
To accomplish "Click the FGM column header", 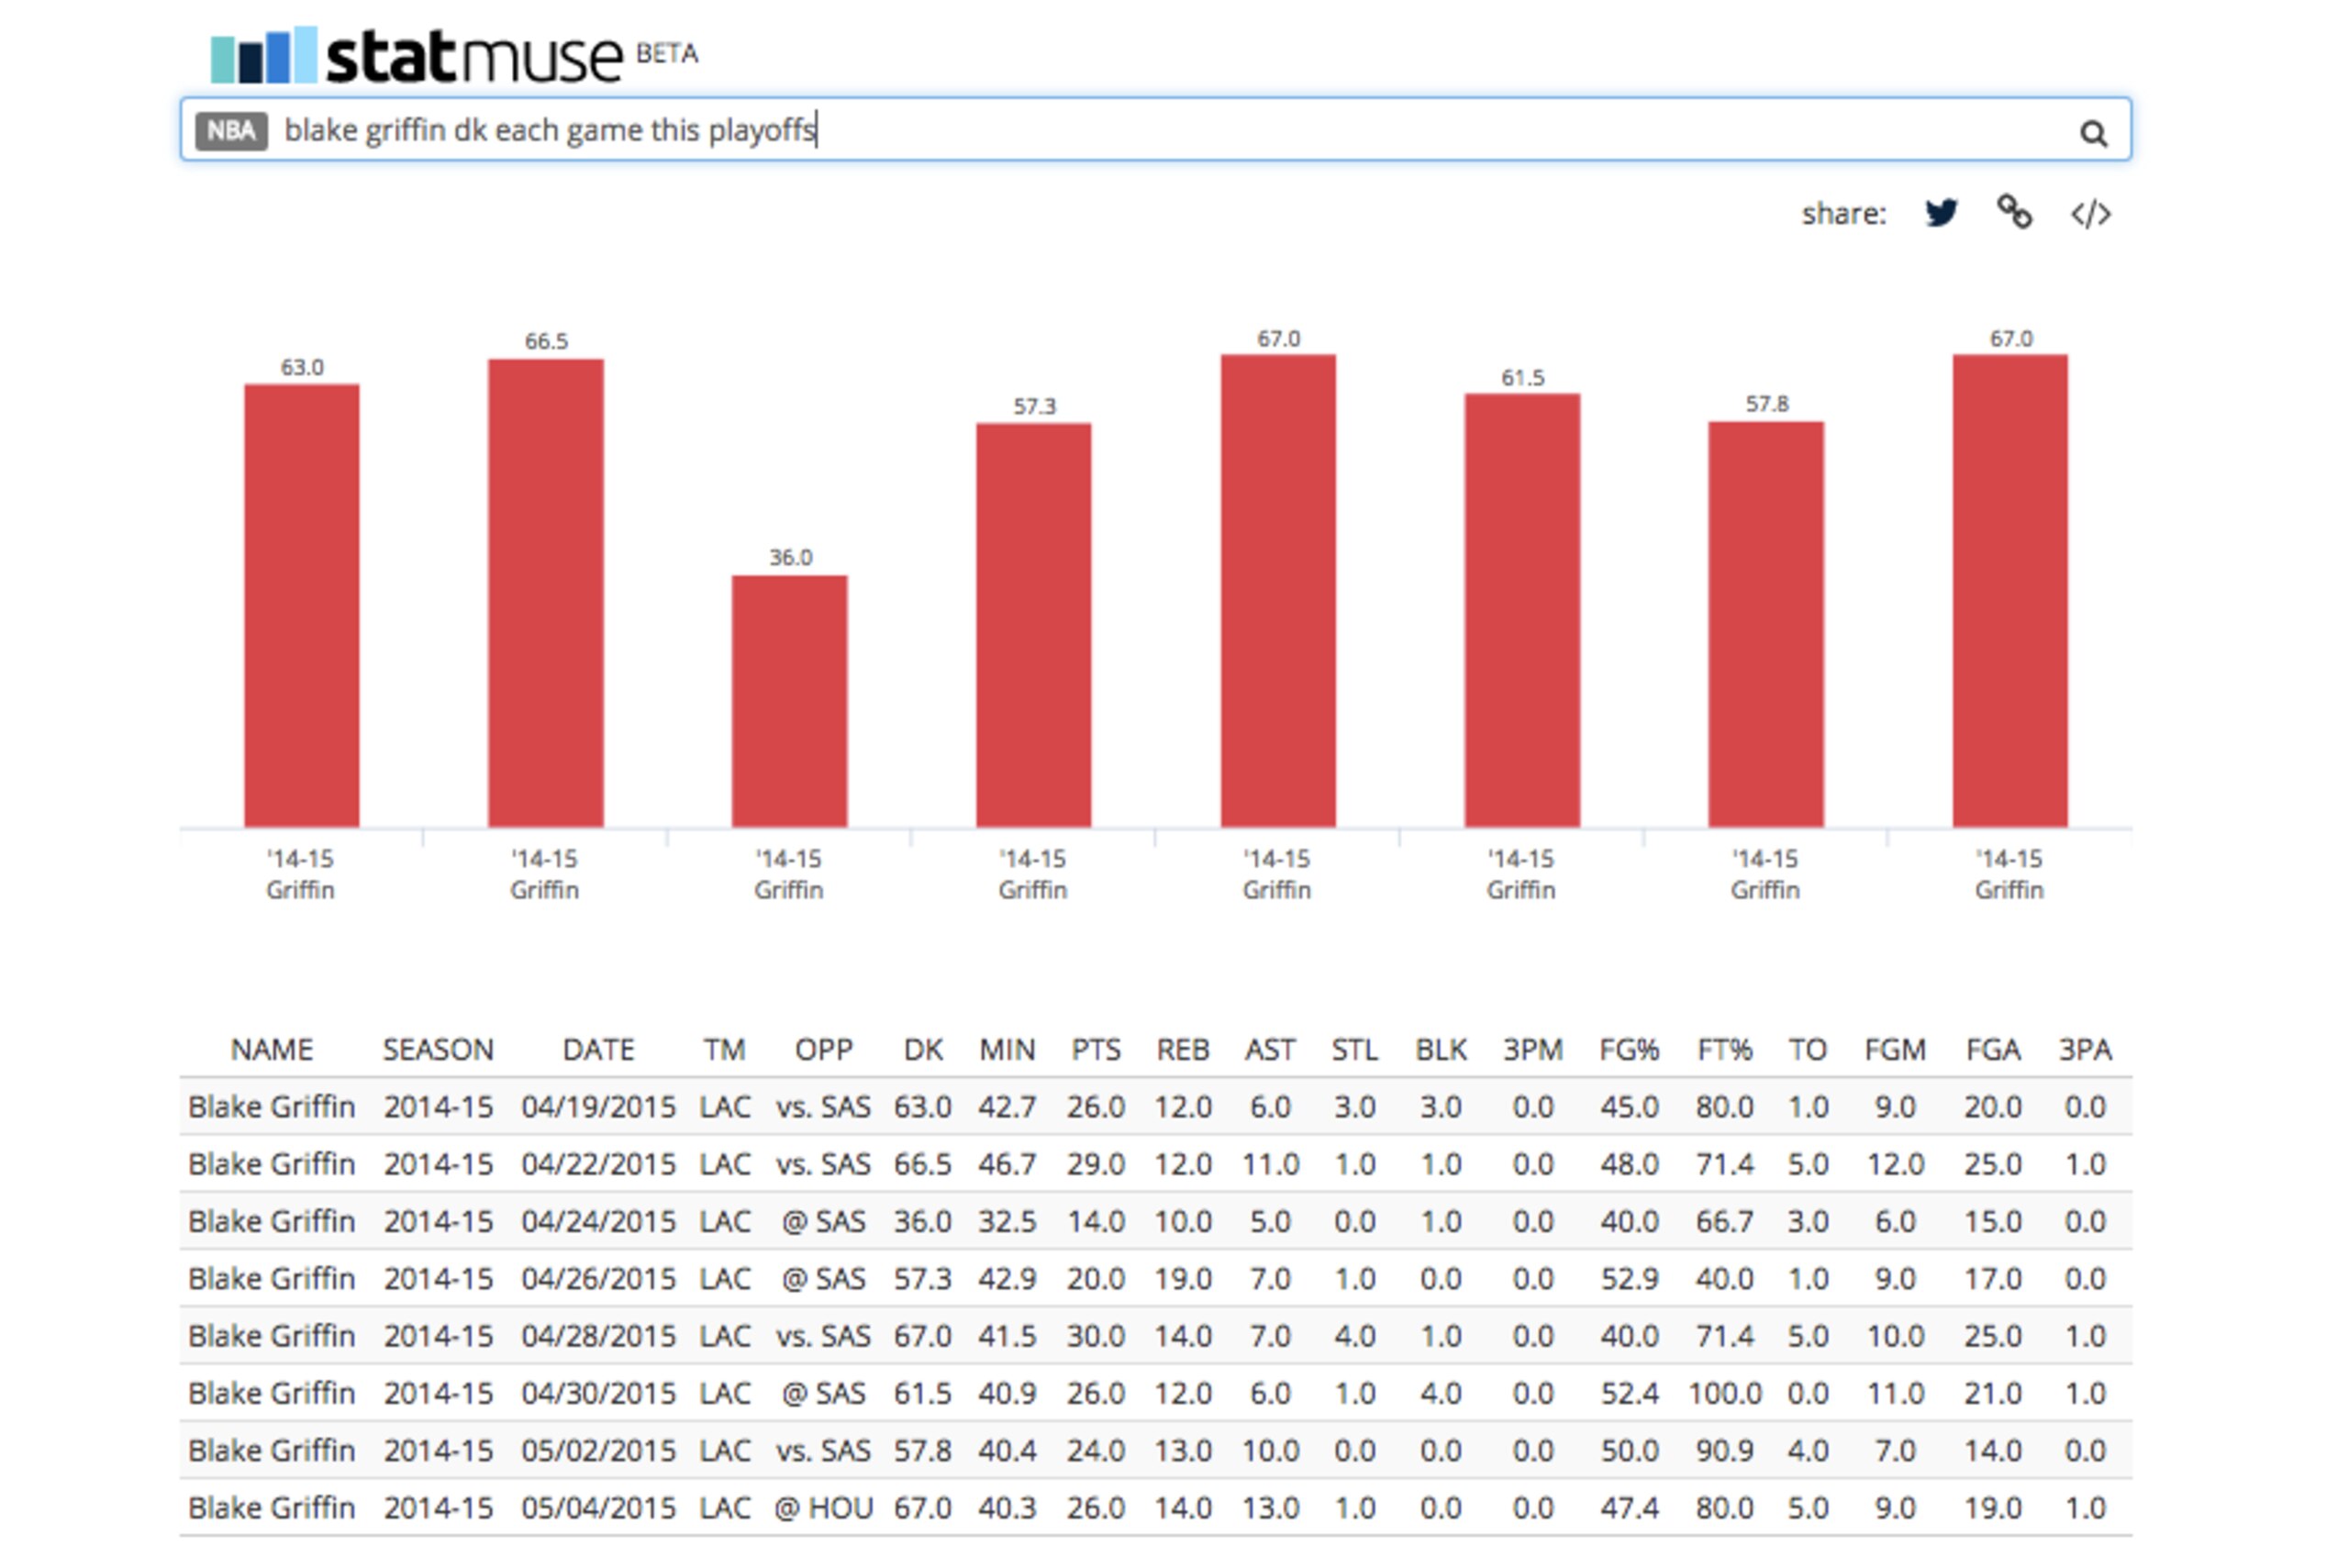I will pos(1895,1049).
